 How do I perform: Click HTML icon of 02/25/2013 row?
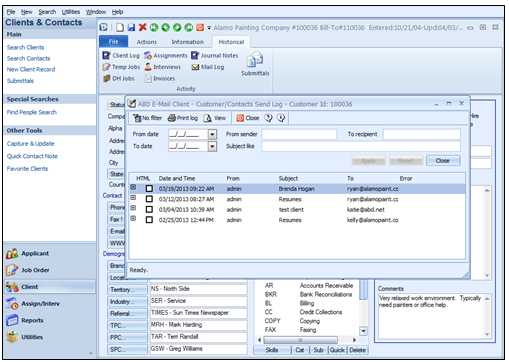133,218
